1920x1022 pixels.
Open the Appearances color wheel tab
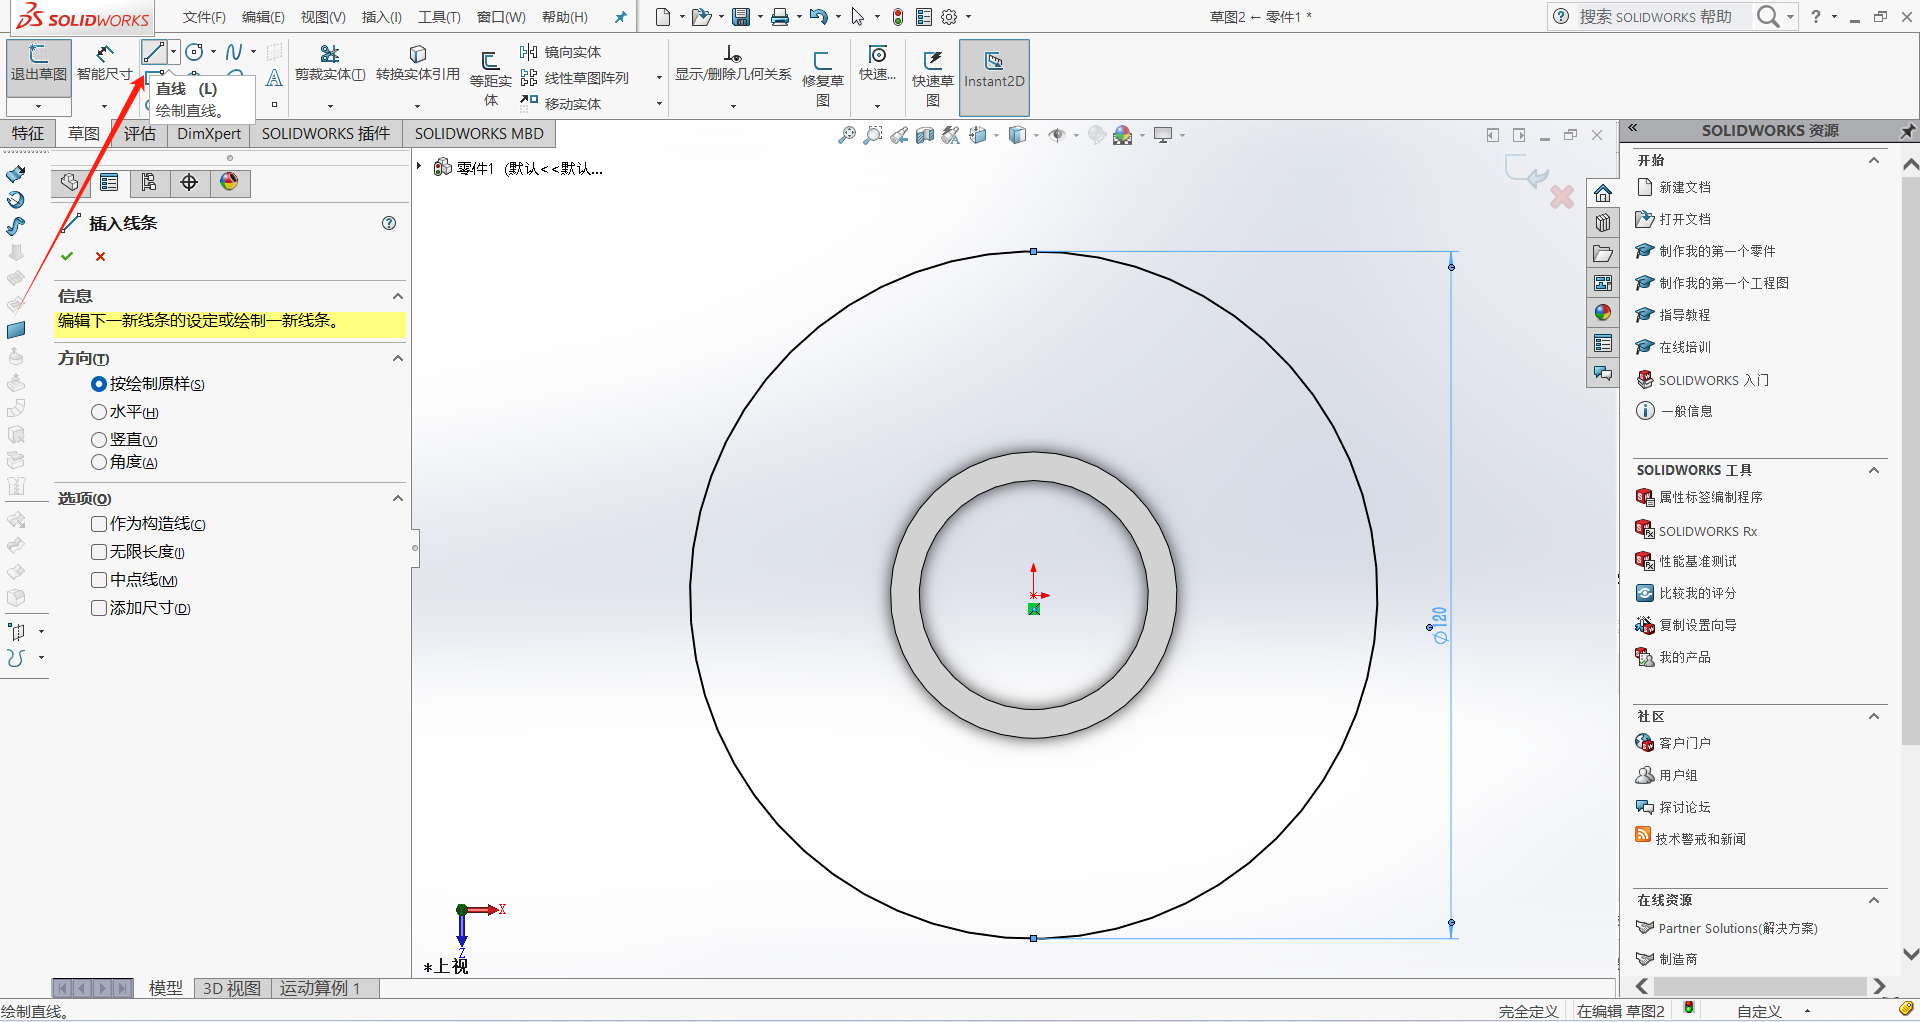[229, 182]
